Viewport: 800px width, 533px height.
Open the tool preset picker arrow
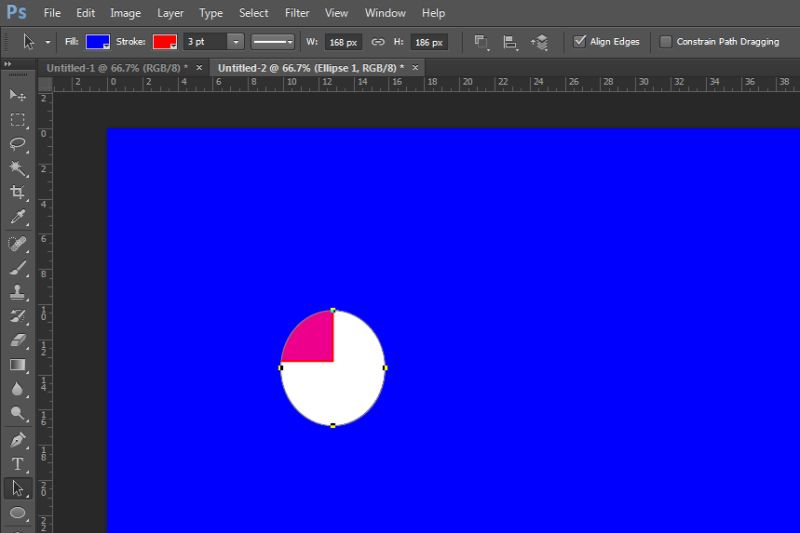[47, 42]
